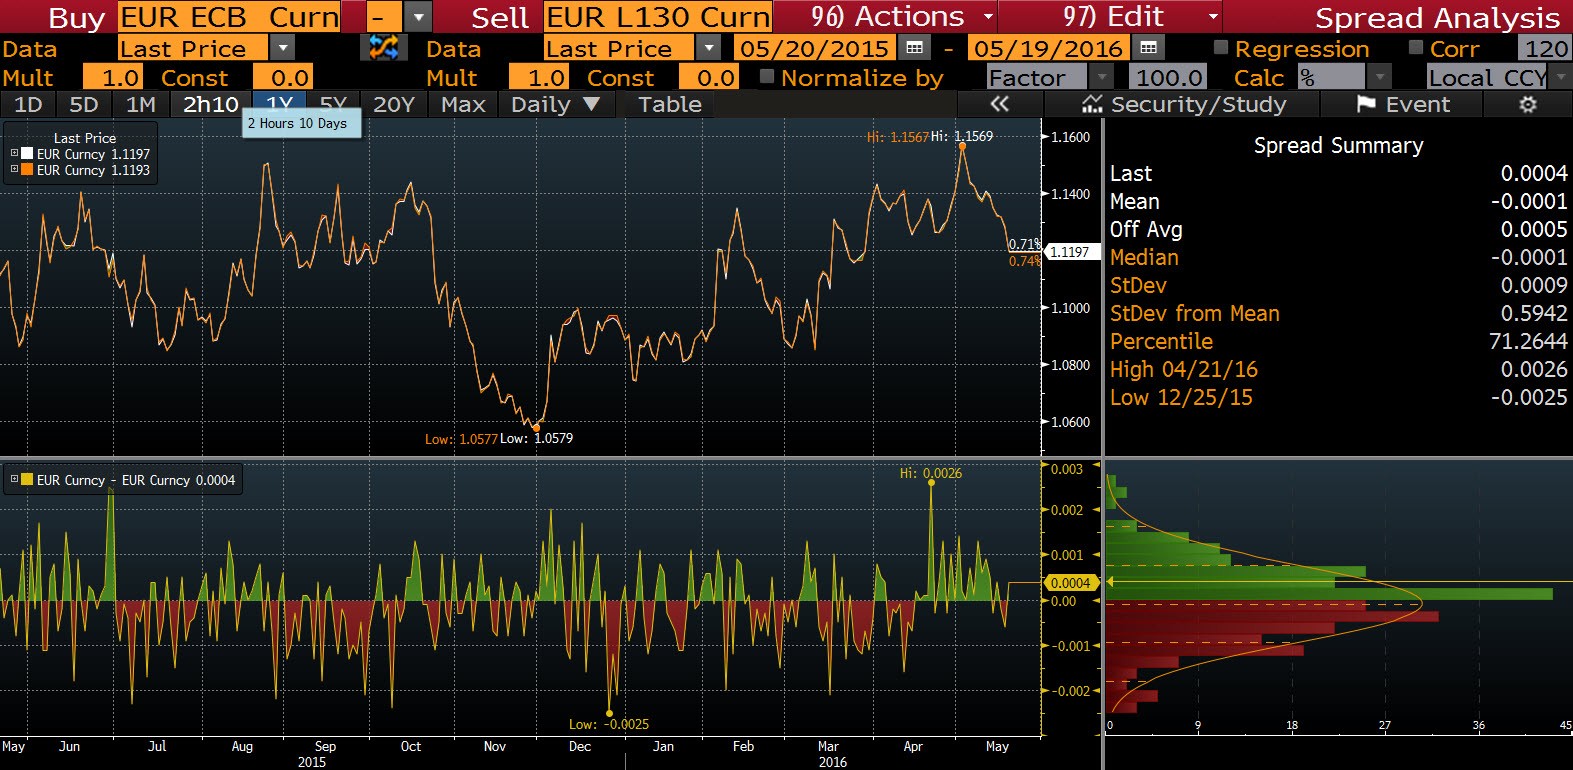1573x770 pixels.
Task: Click the Sell security EUR L130 field
Action: pos(657,17)
